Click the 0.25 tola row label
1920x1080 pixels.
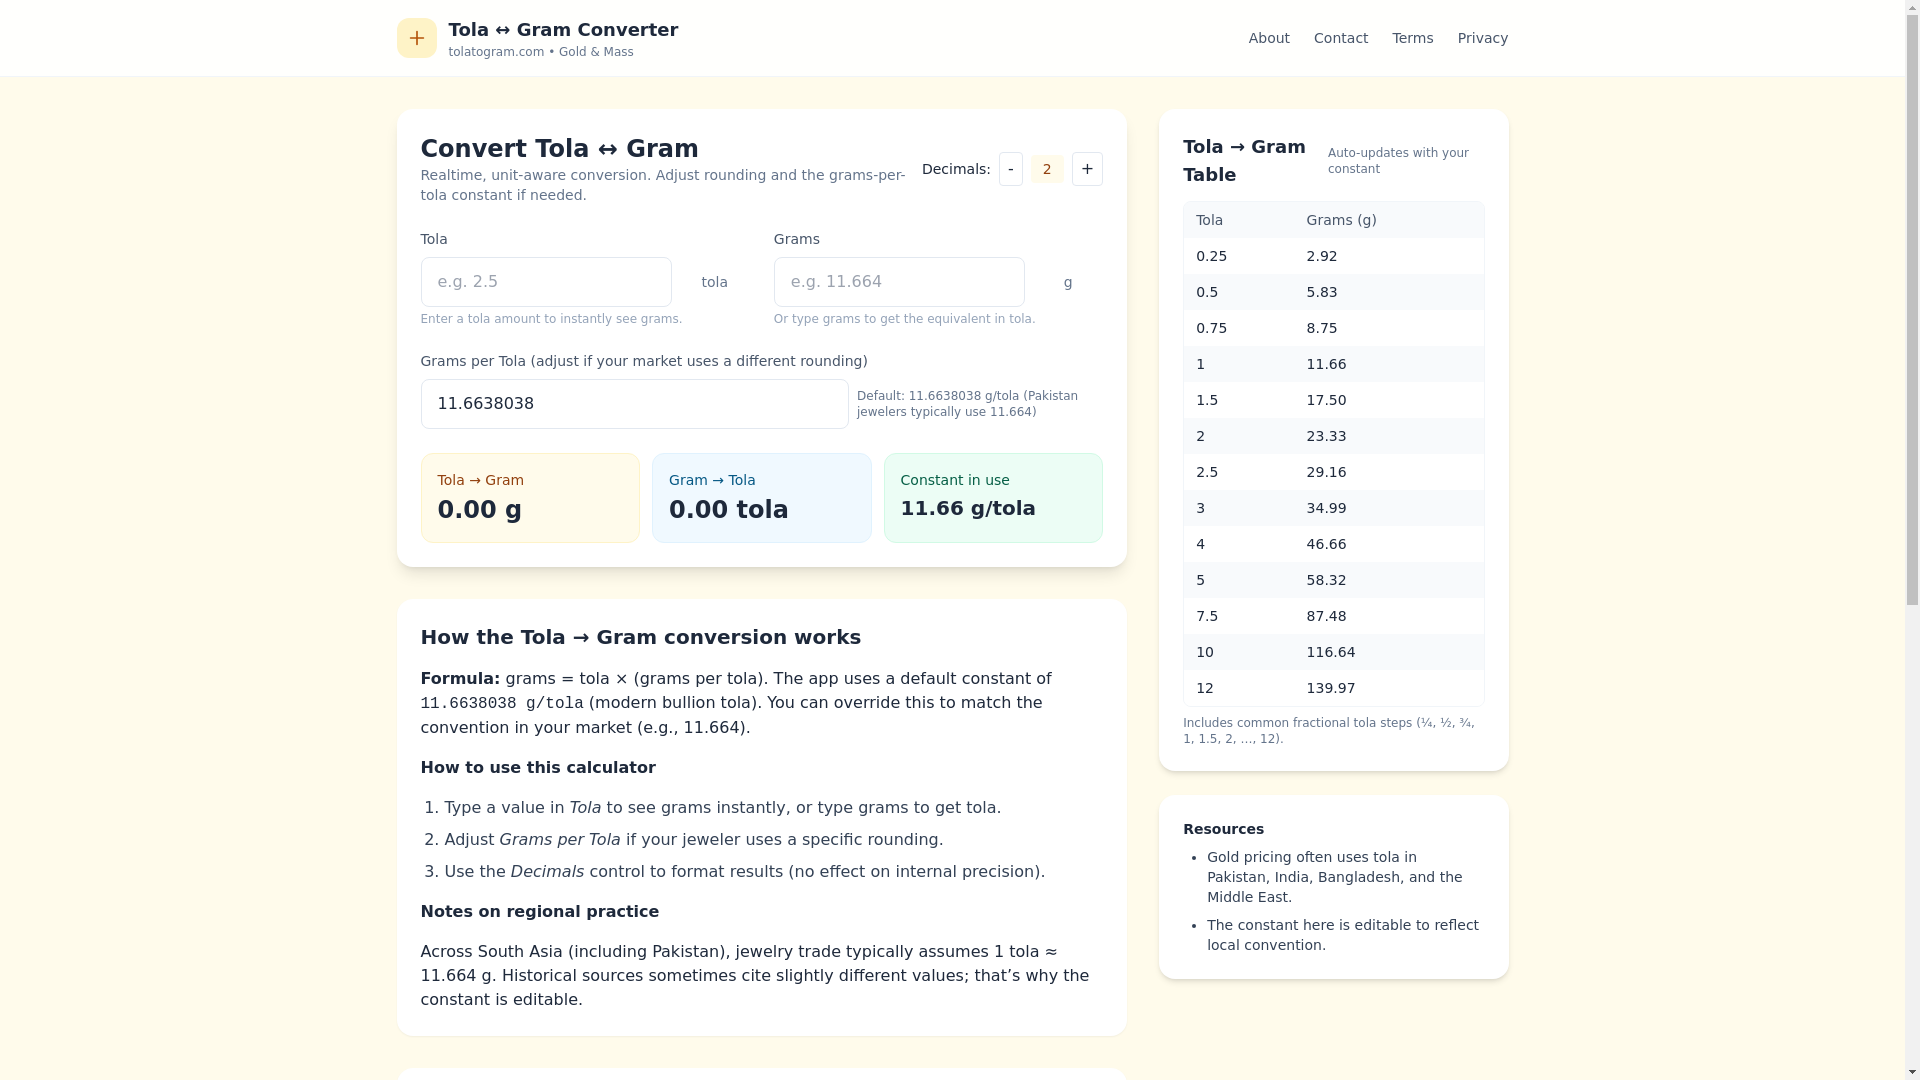pyautogui.click(x=1211, y=256)
